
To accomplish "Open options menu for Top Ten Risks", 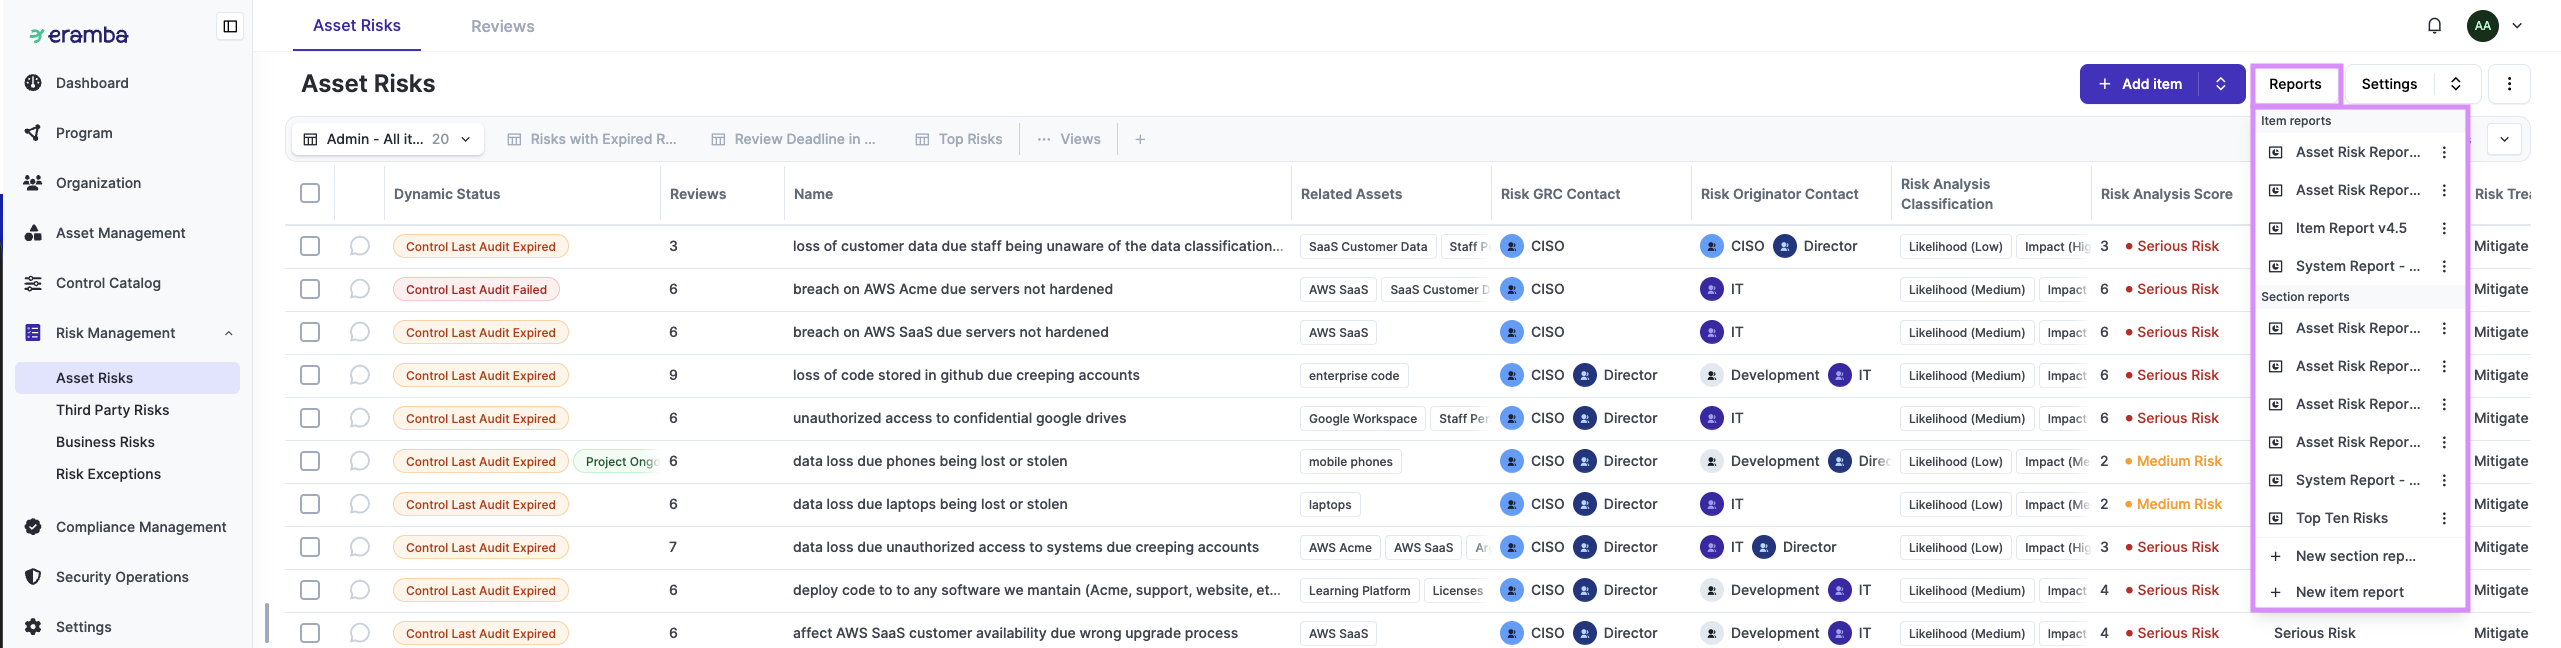I will 2444,518.
